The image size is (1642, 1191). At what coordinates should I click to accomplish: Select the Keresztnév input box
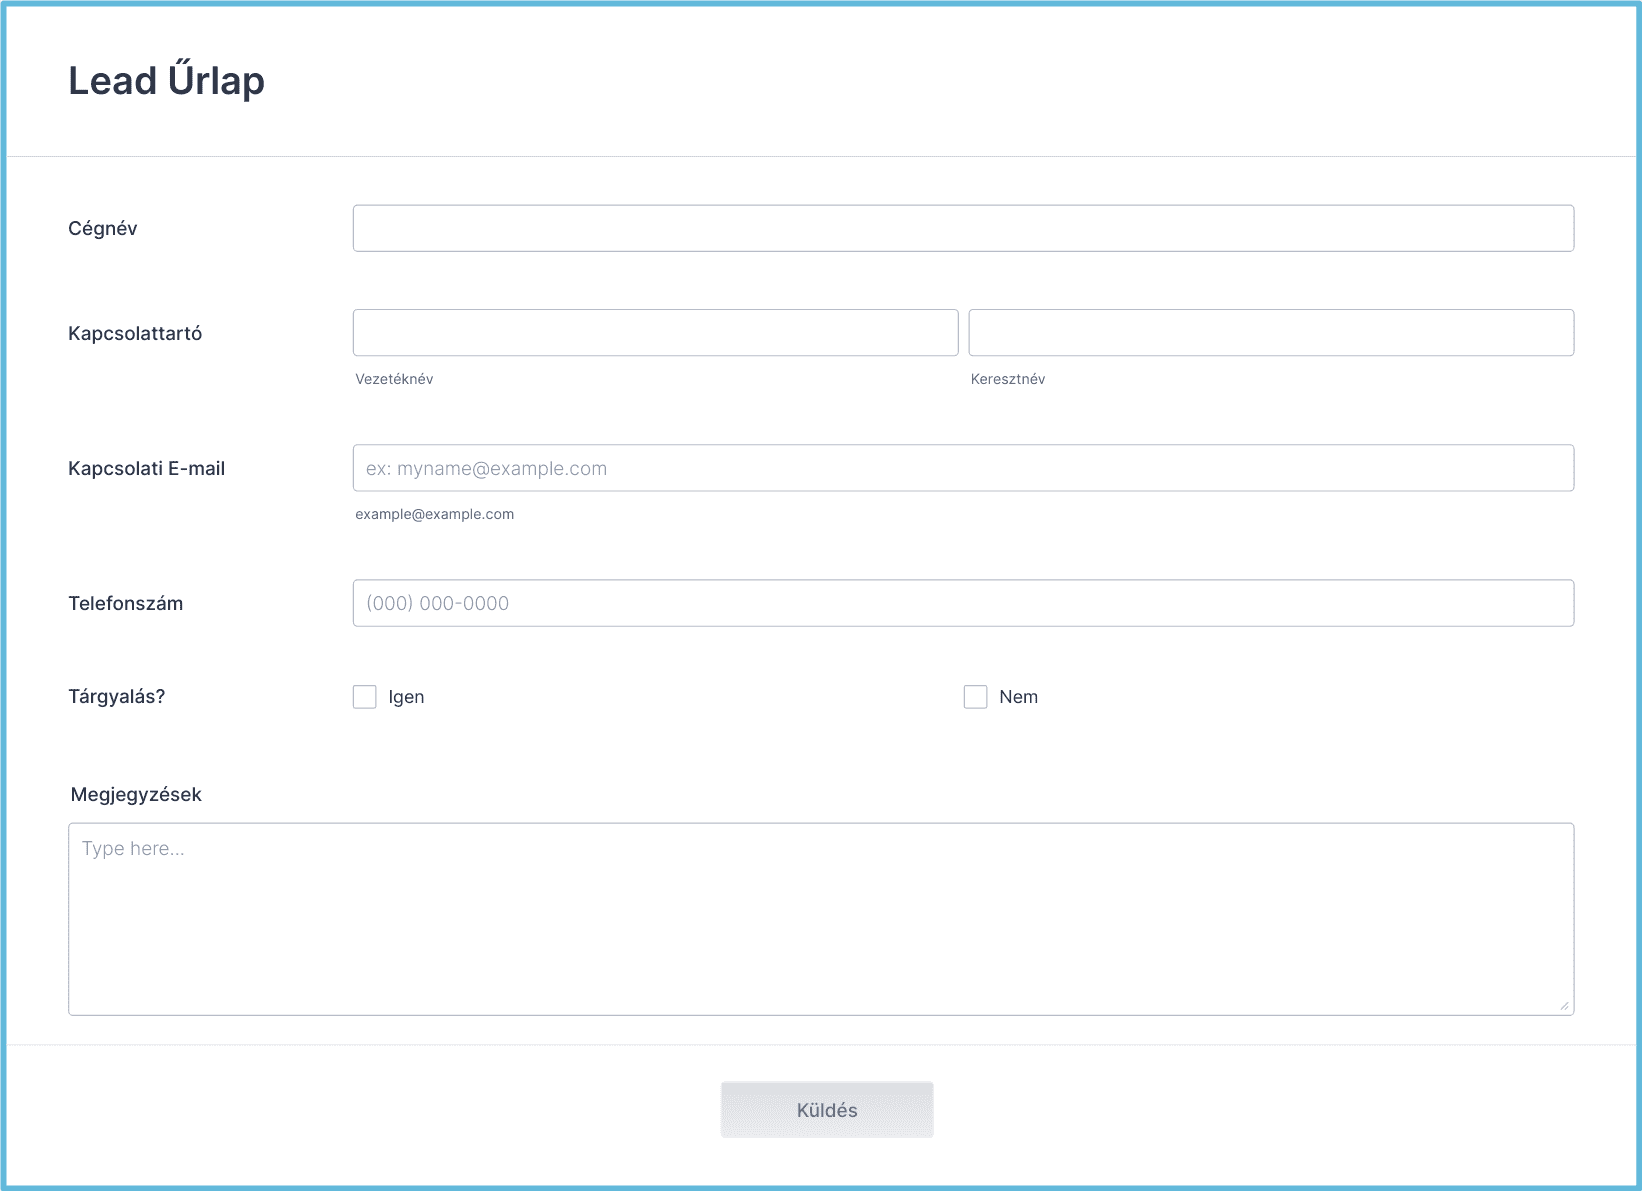[x=1271, y=332]
